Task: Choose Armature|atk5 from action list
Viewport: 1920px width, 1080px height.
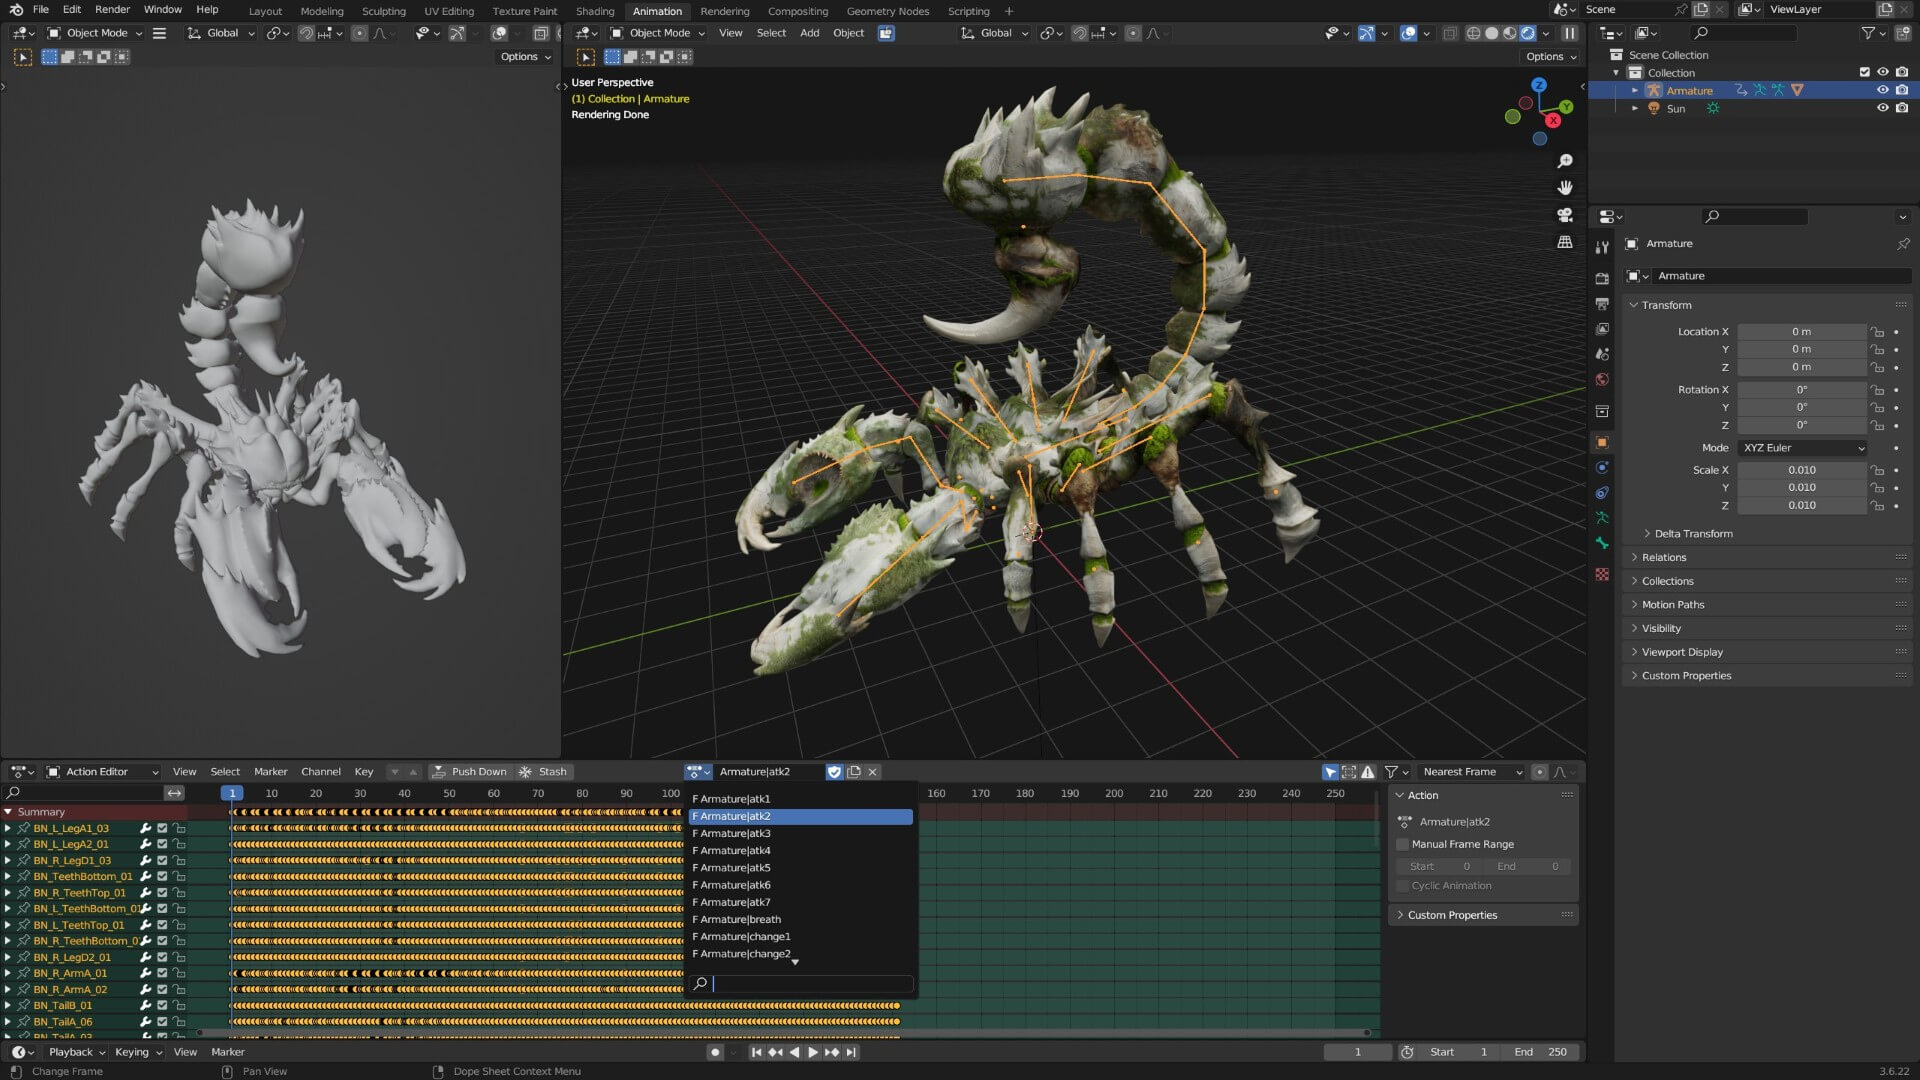Action: pyautogui.click(x=801, y=868)
